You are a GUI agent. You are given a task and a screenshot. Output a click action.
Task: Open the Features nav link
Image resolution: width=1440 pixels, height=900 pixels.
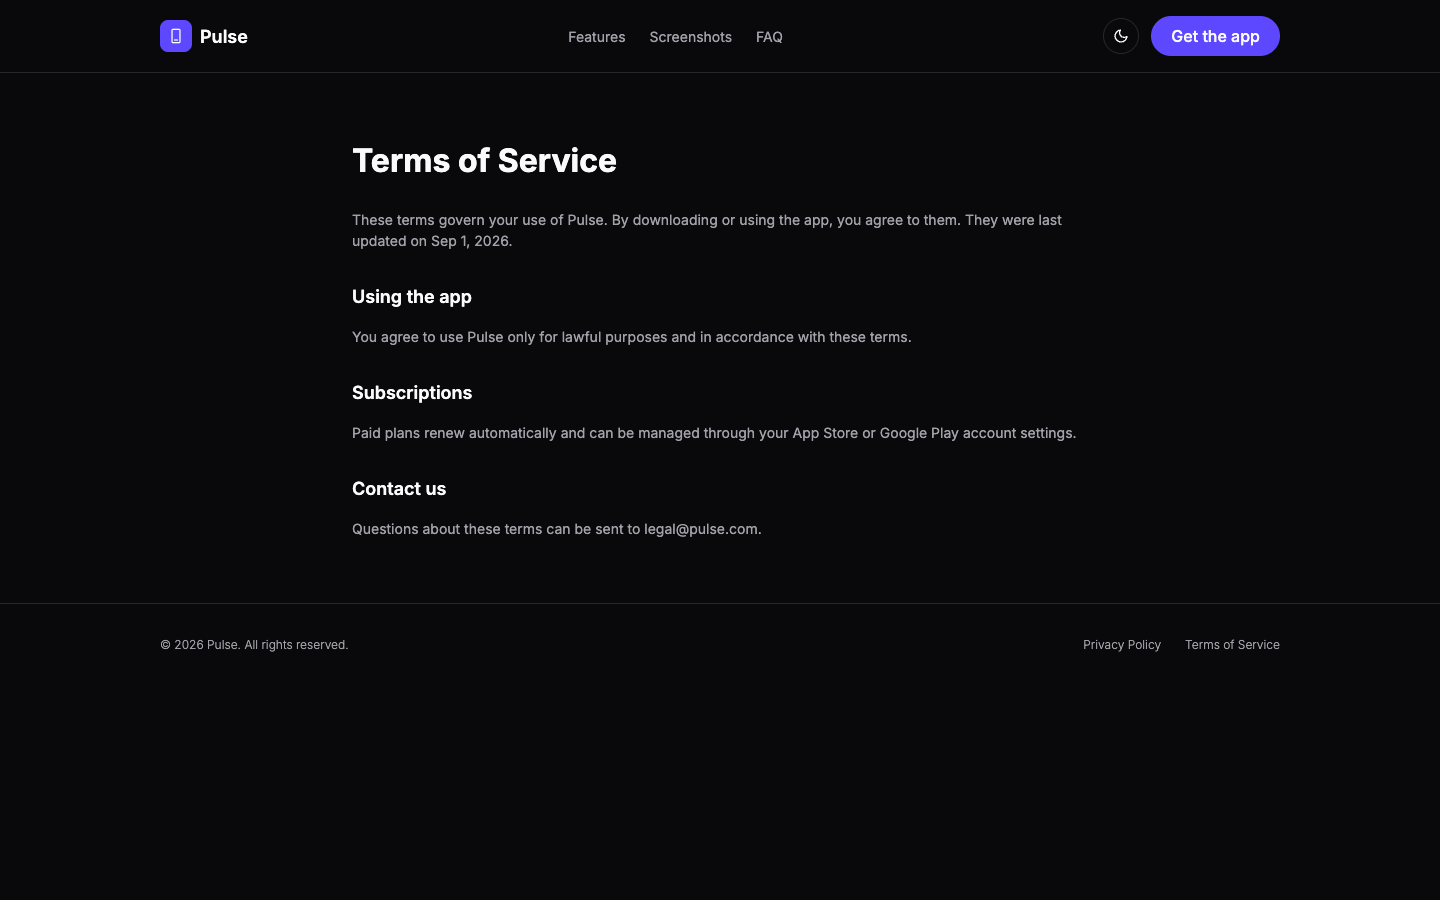[x=597, y=37]
